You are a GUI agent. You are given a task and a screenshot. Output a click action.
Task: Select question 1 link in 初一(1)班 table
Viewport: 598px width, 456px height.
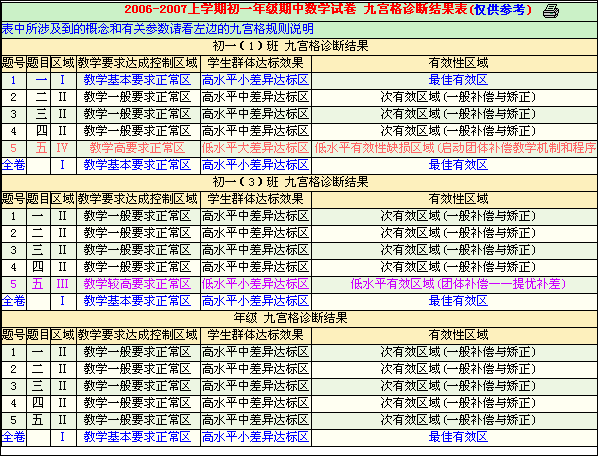(x=14, y=80)
